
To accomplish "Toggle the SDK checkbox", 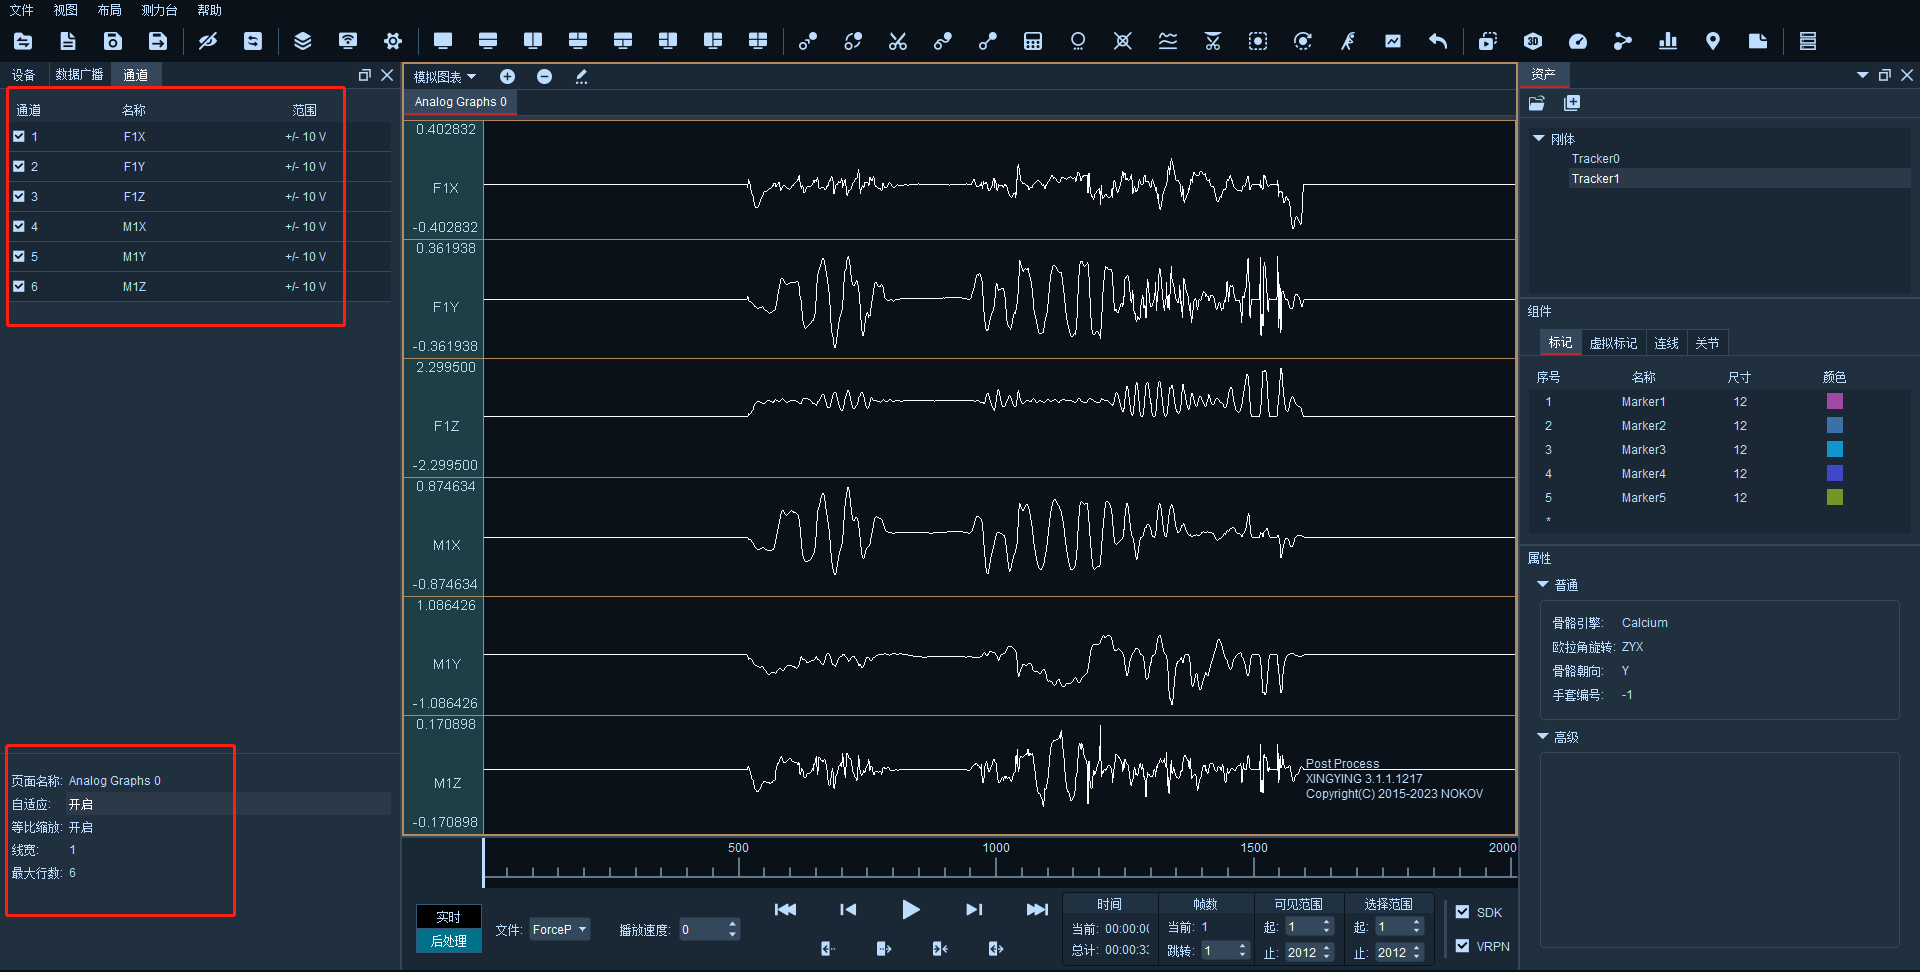I will pos(1463,912).
